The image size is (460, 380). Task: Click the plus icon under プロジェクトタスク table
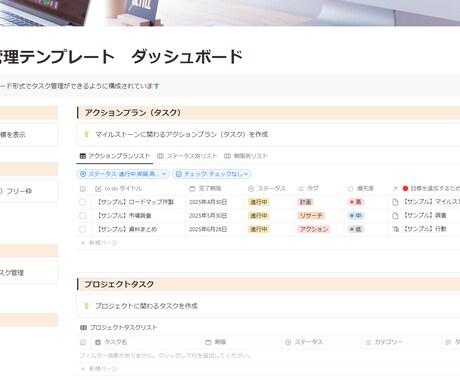click(x=83, y=369)
